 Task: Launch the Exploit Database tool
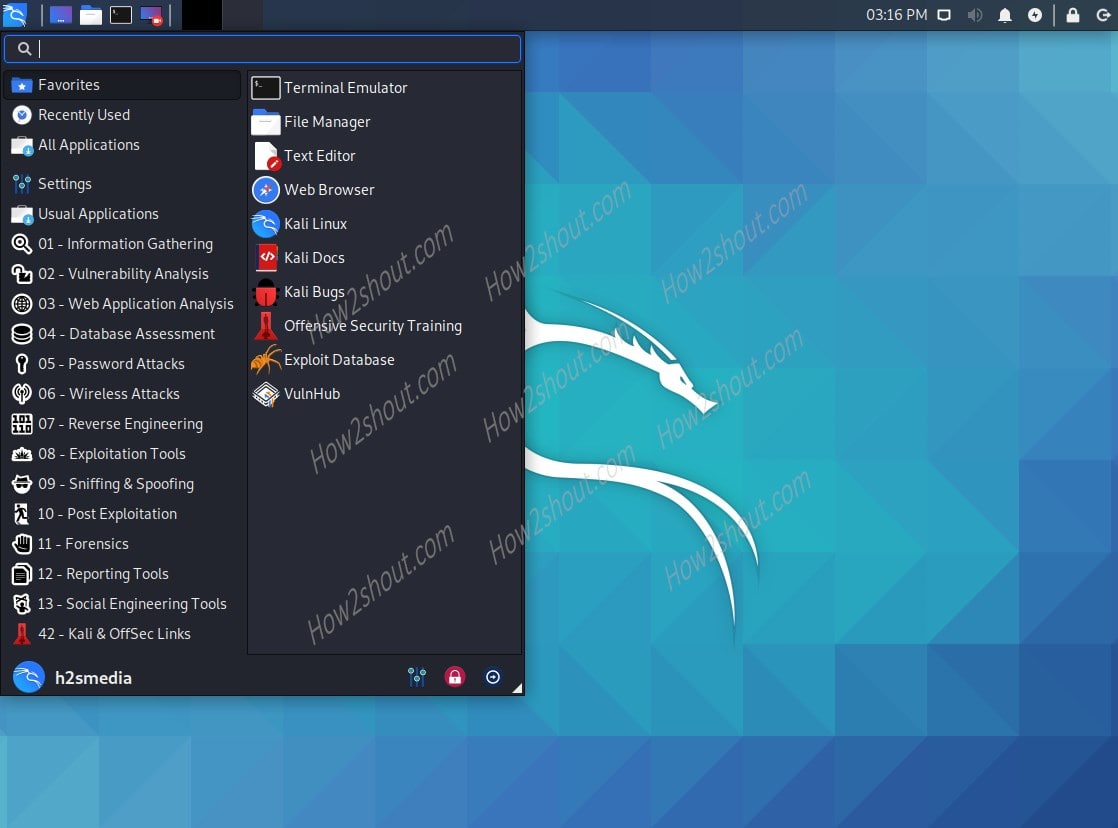click(337, 359)
